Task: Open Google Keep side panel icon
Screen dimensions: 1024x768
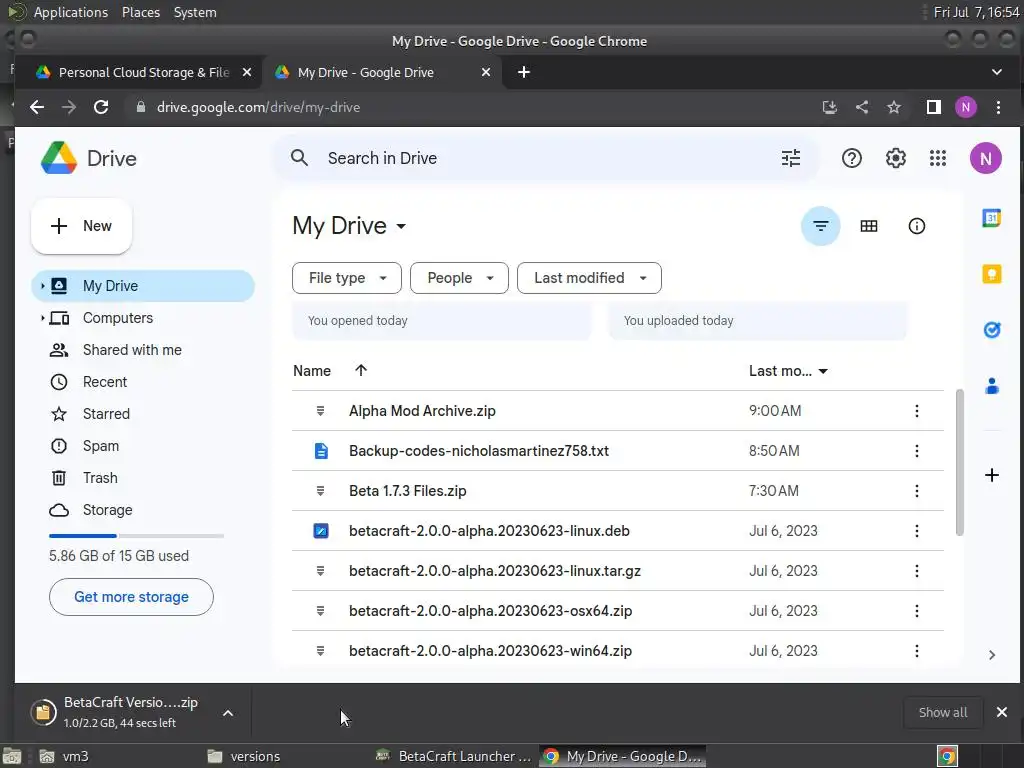Action: pyautogui.click(x=991, y=274)
